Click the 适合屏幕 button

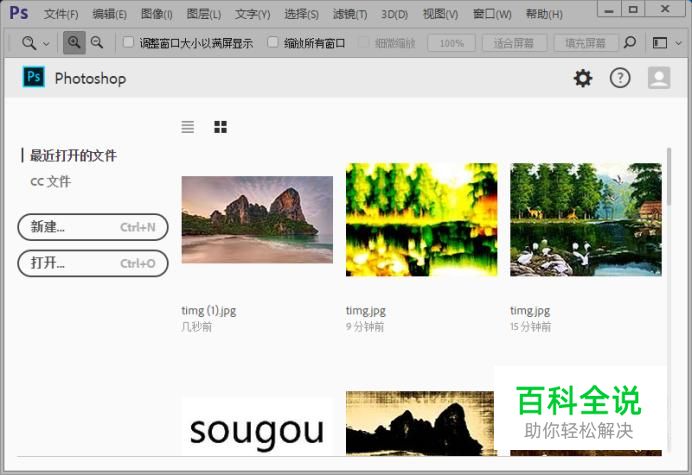514,43
